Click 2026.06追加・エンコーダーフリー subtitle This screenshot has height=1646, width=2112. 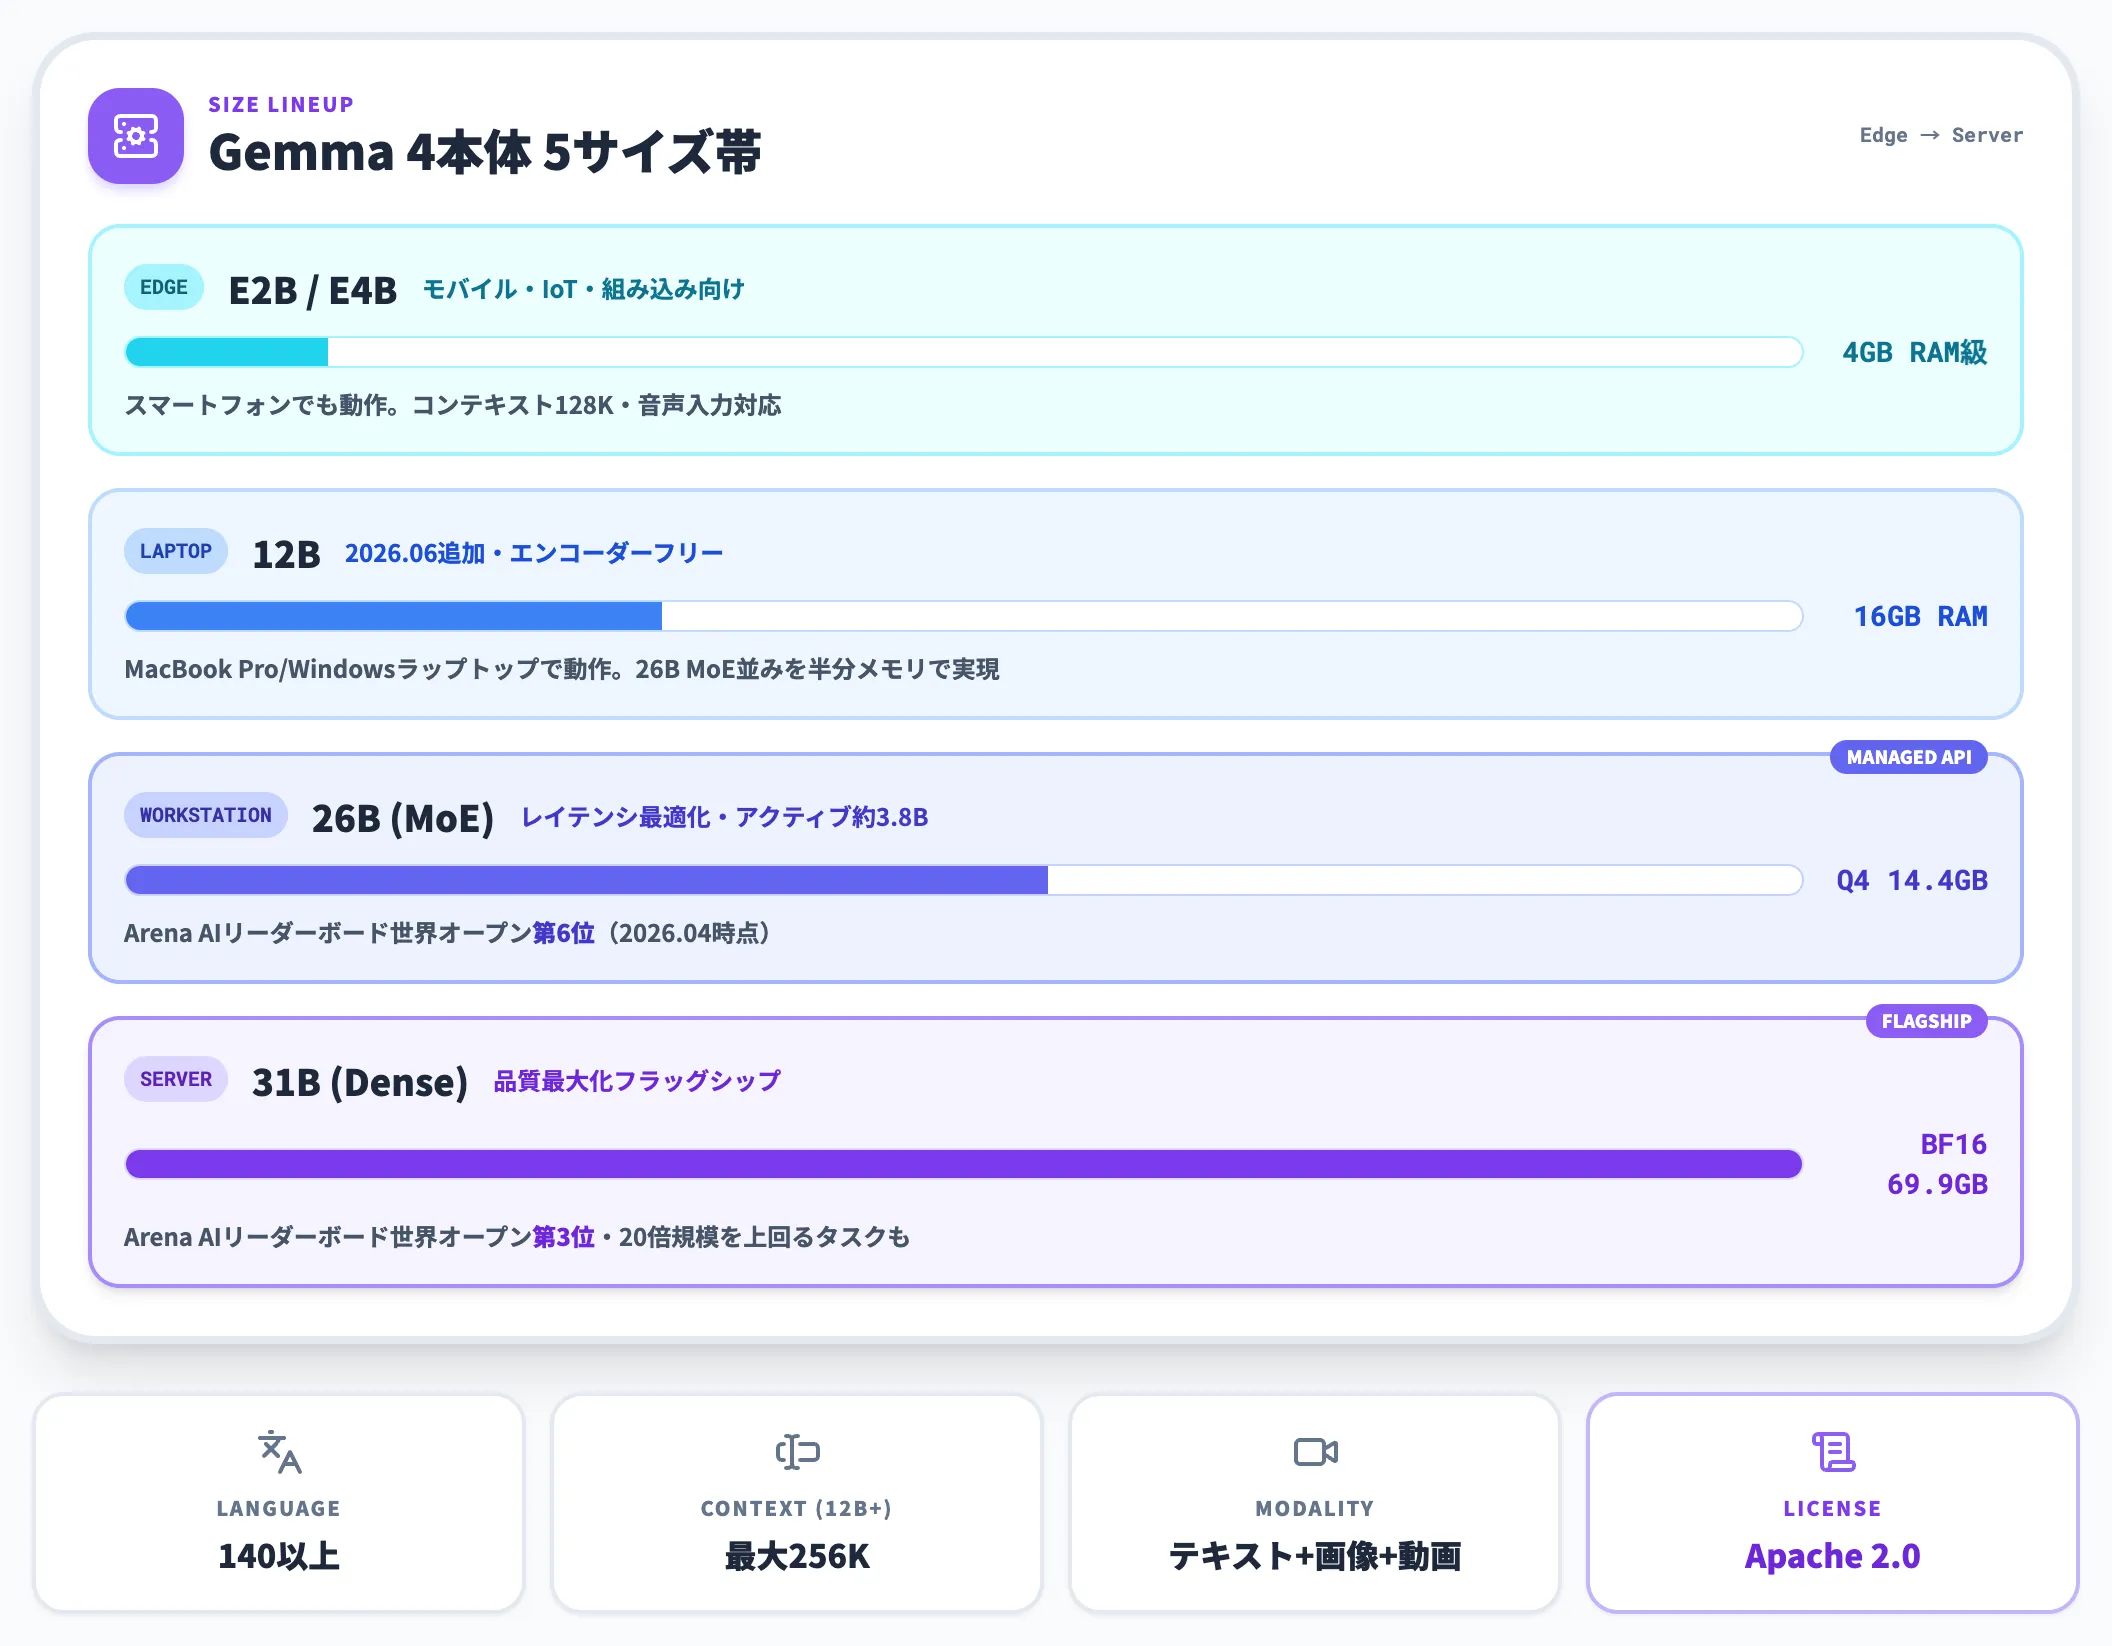point(534,553)
